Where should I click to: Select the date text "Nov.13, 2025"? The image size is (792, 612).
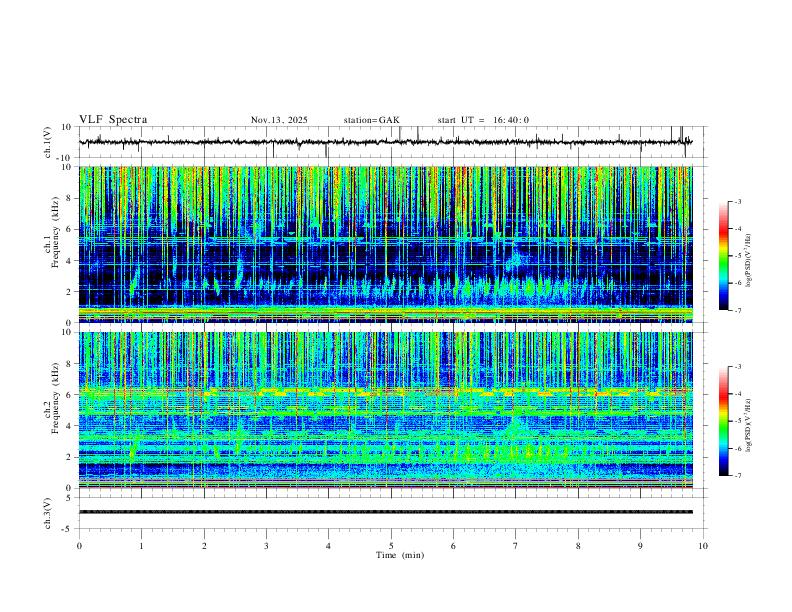click(279, 120)
